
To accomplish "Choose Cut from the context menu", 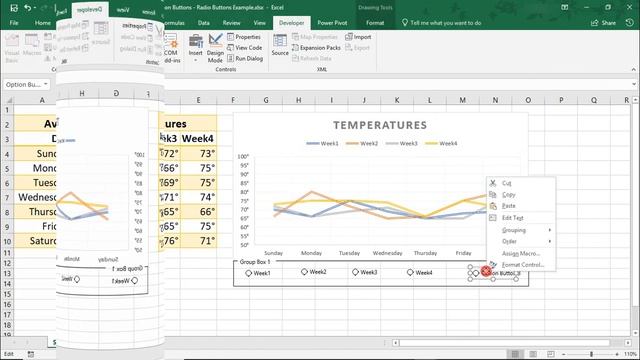I will click(x=521, y=183).
